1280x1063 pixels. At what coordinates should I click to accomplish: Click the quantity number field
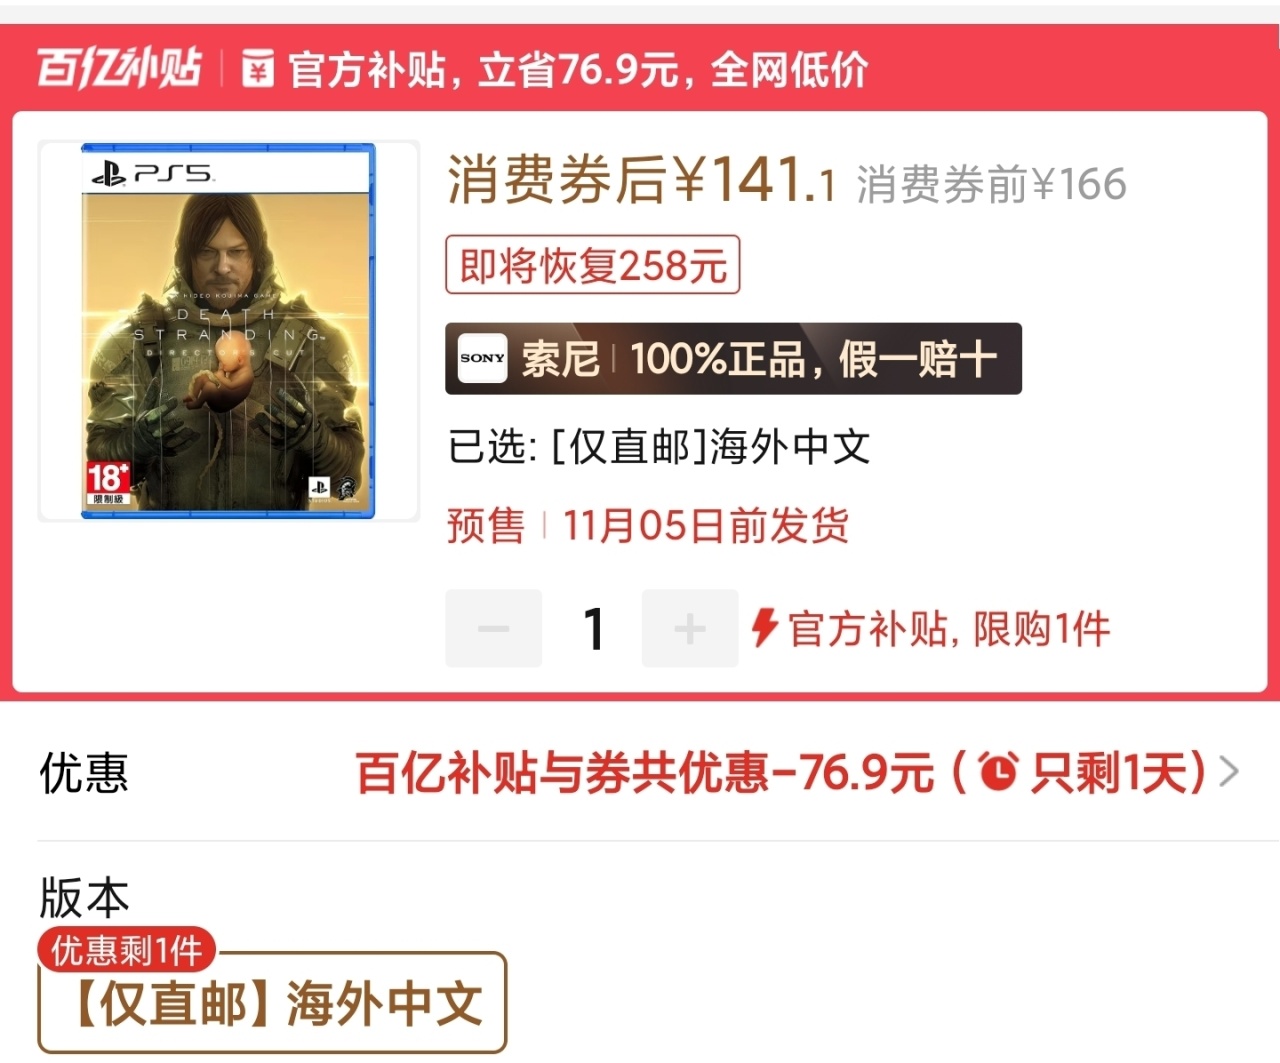593,629
